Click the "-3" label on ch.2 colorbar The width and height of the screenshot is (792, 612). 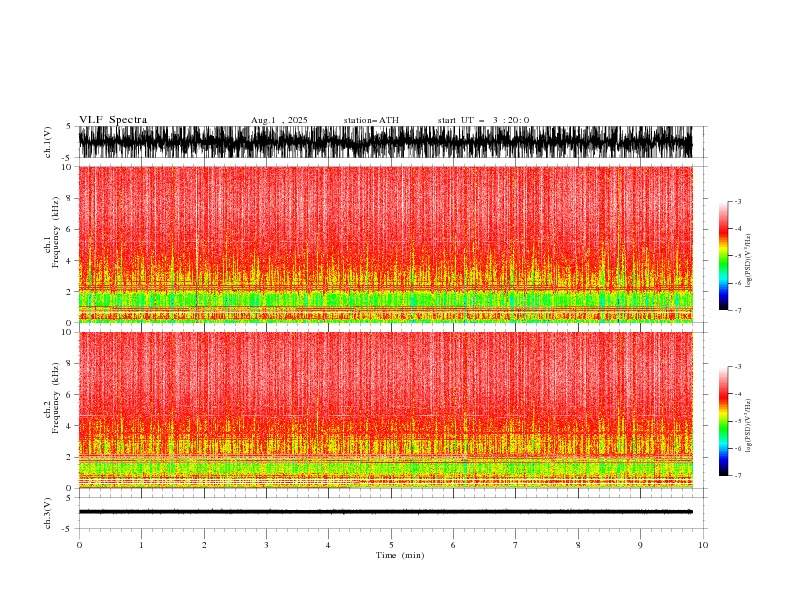pos(737,367)
